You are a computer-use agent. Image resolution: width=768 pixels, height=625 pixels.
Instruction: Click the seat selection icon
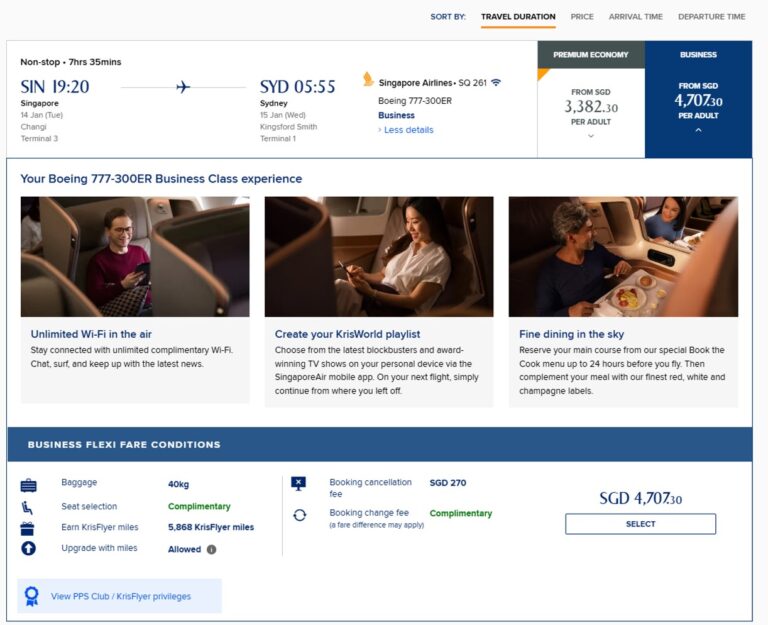coord(28,507)
